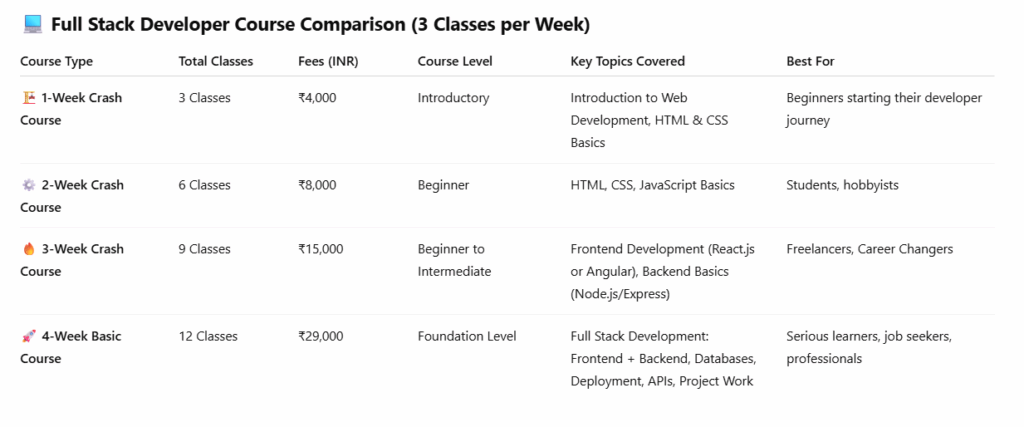This screenshot has width=1024, height=427.
Task: Click the gear icon before 2-Week Crash Course
Action: point(28,185)
